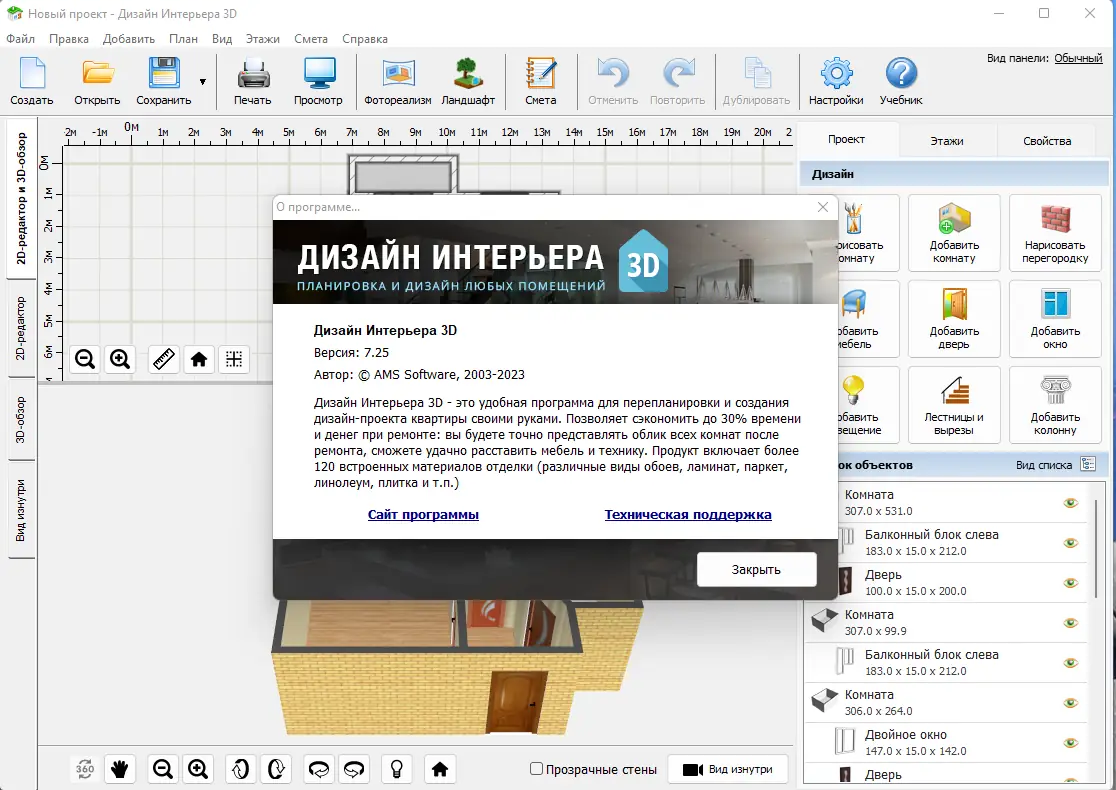Click the Фотореализм toolbar icon

click(397, 81)
